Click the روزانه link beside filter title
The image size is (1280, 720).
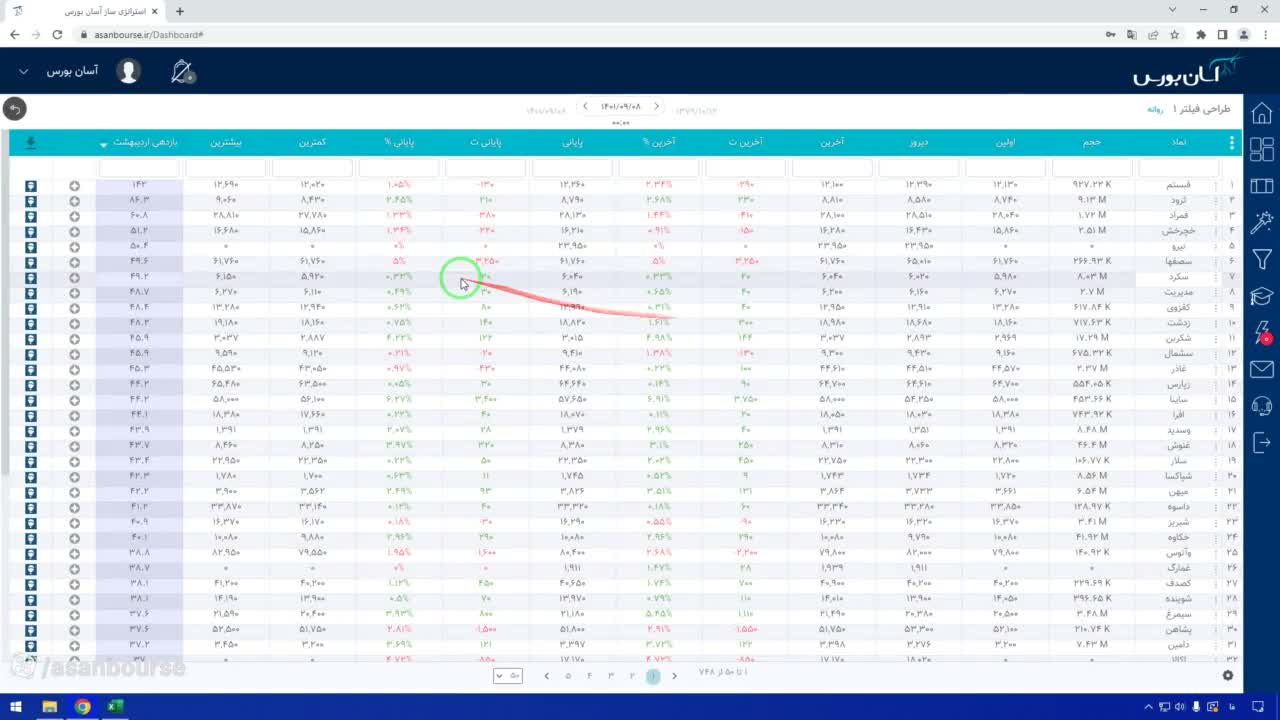[1154, 109]
